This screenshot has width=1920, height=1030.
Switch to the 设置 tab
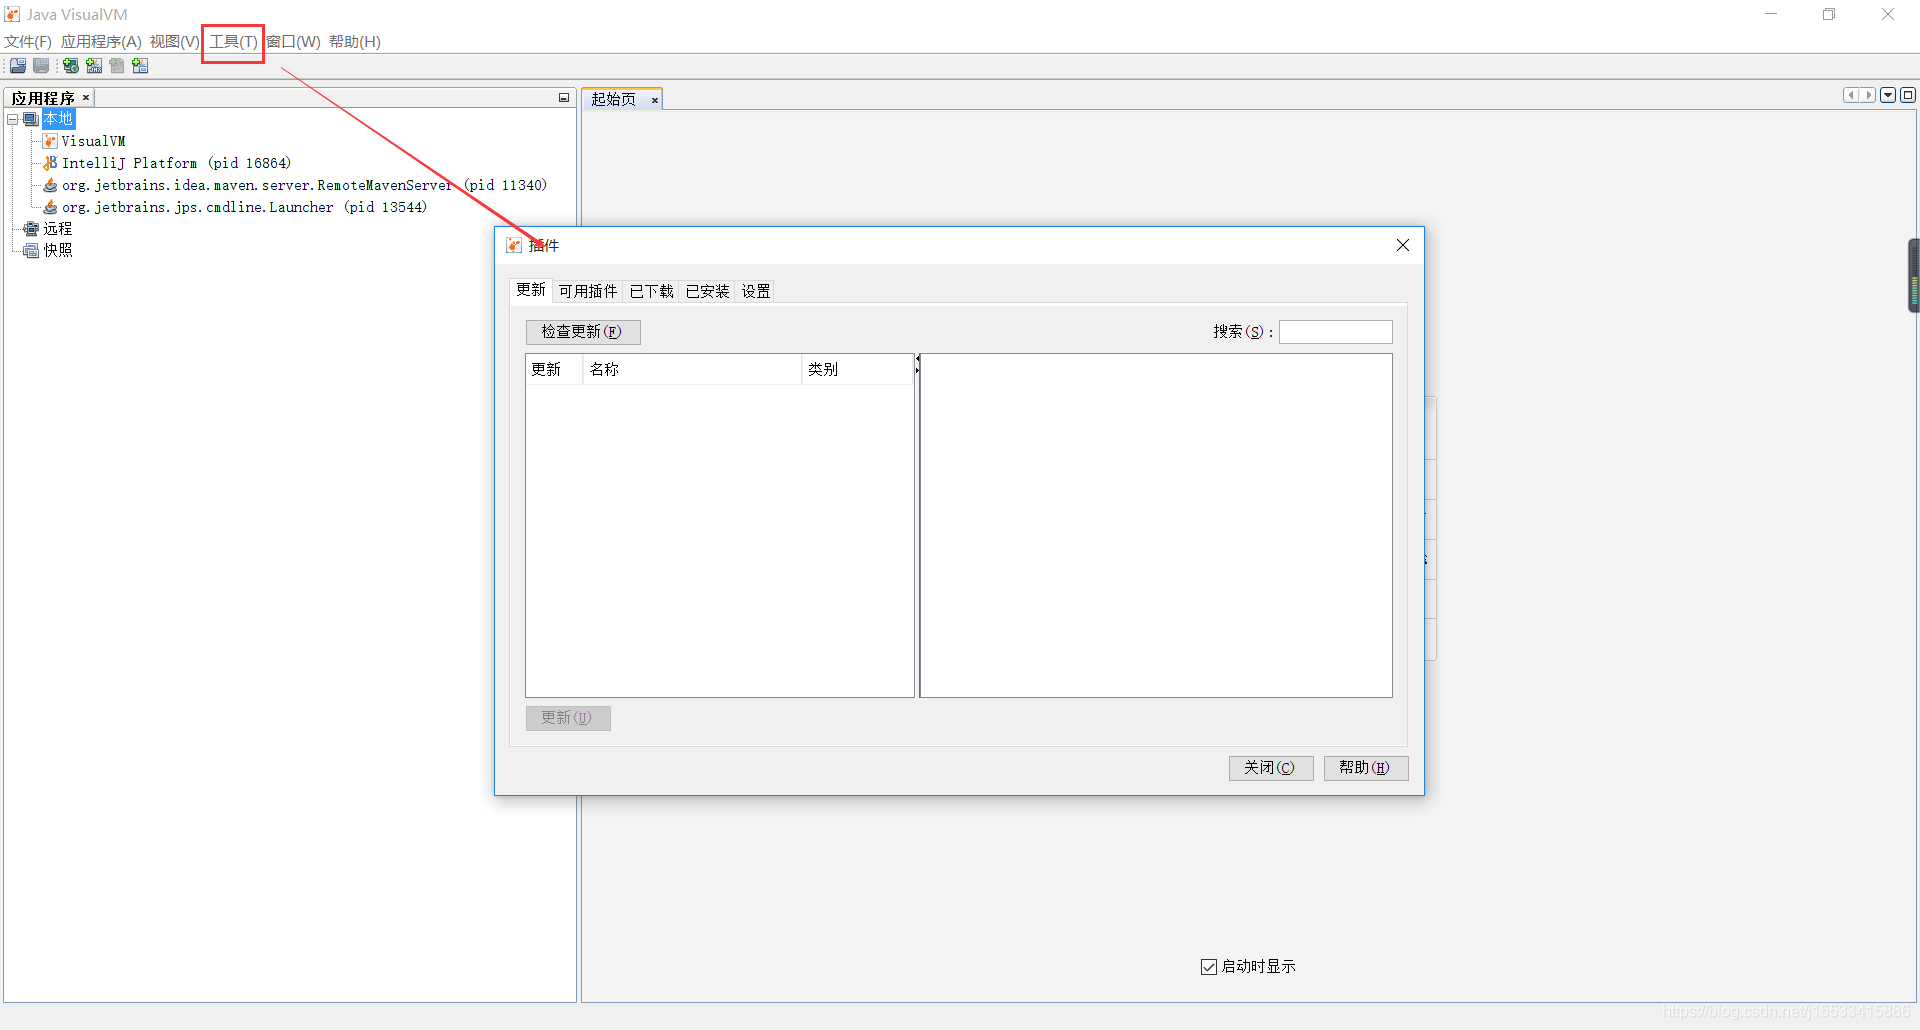(756, 291)
